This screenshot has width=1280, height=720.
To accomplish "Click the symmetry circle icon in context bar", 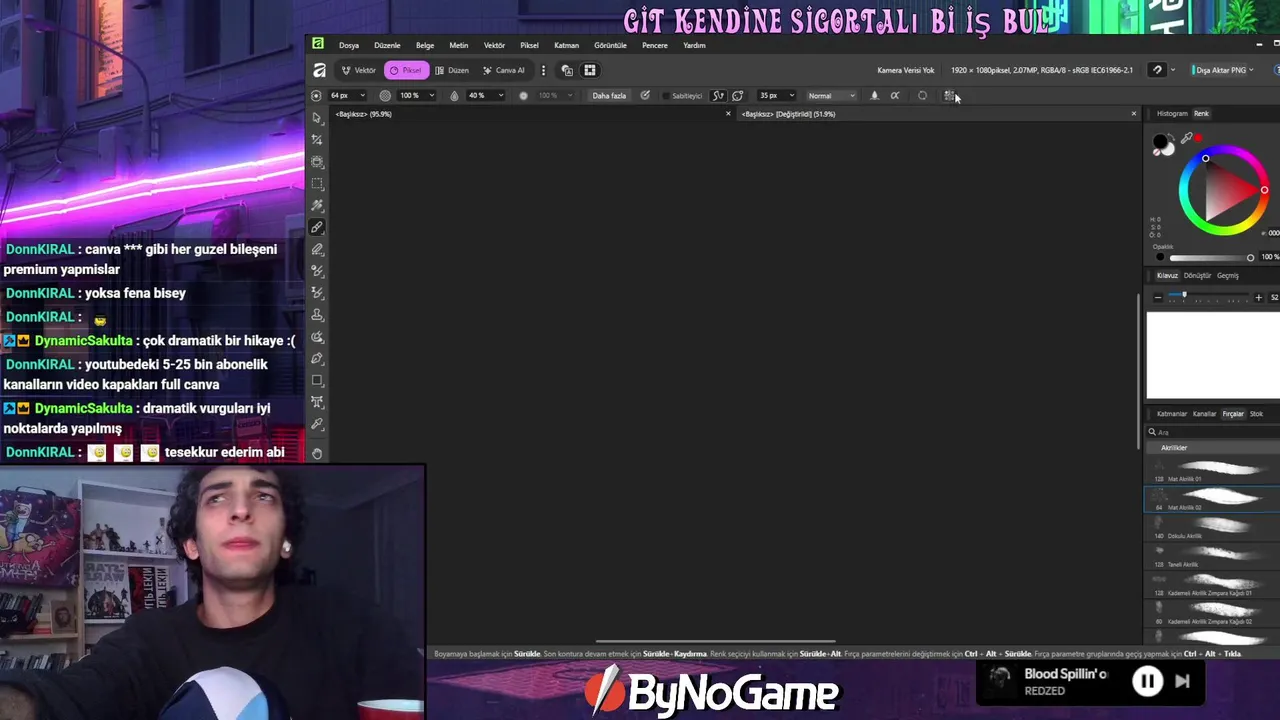I will click(922, 96).
